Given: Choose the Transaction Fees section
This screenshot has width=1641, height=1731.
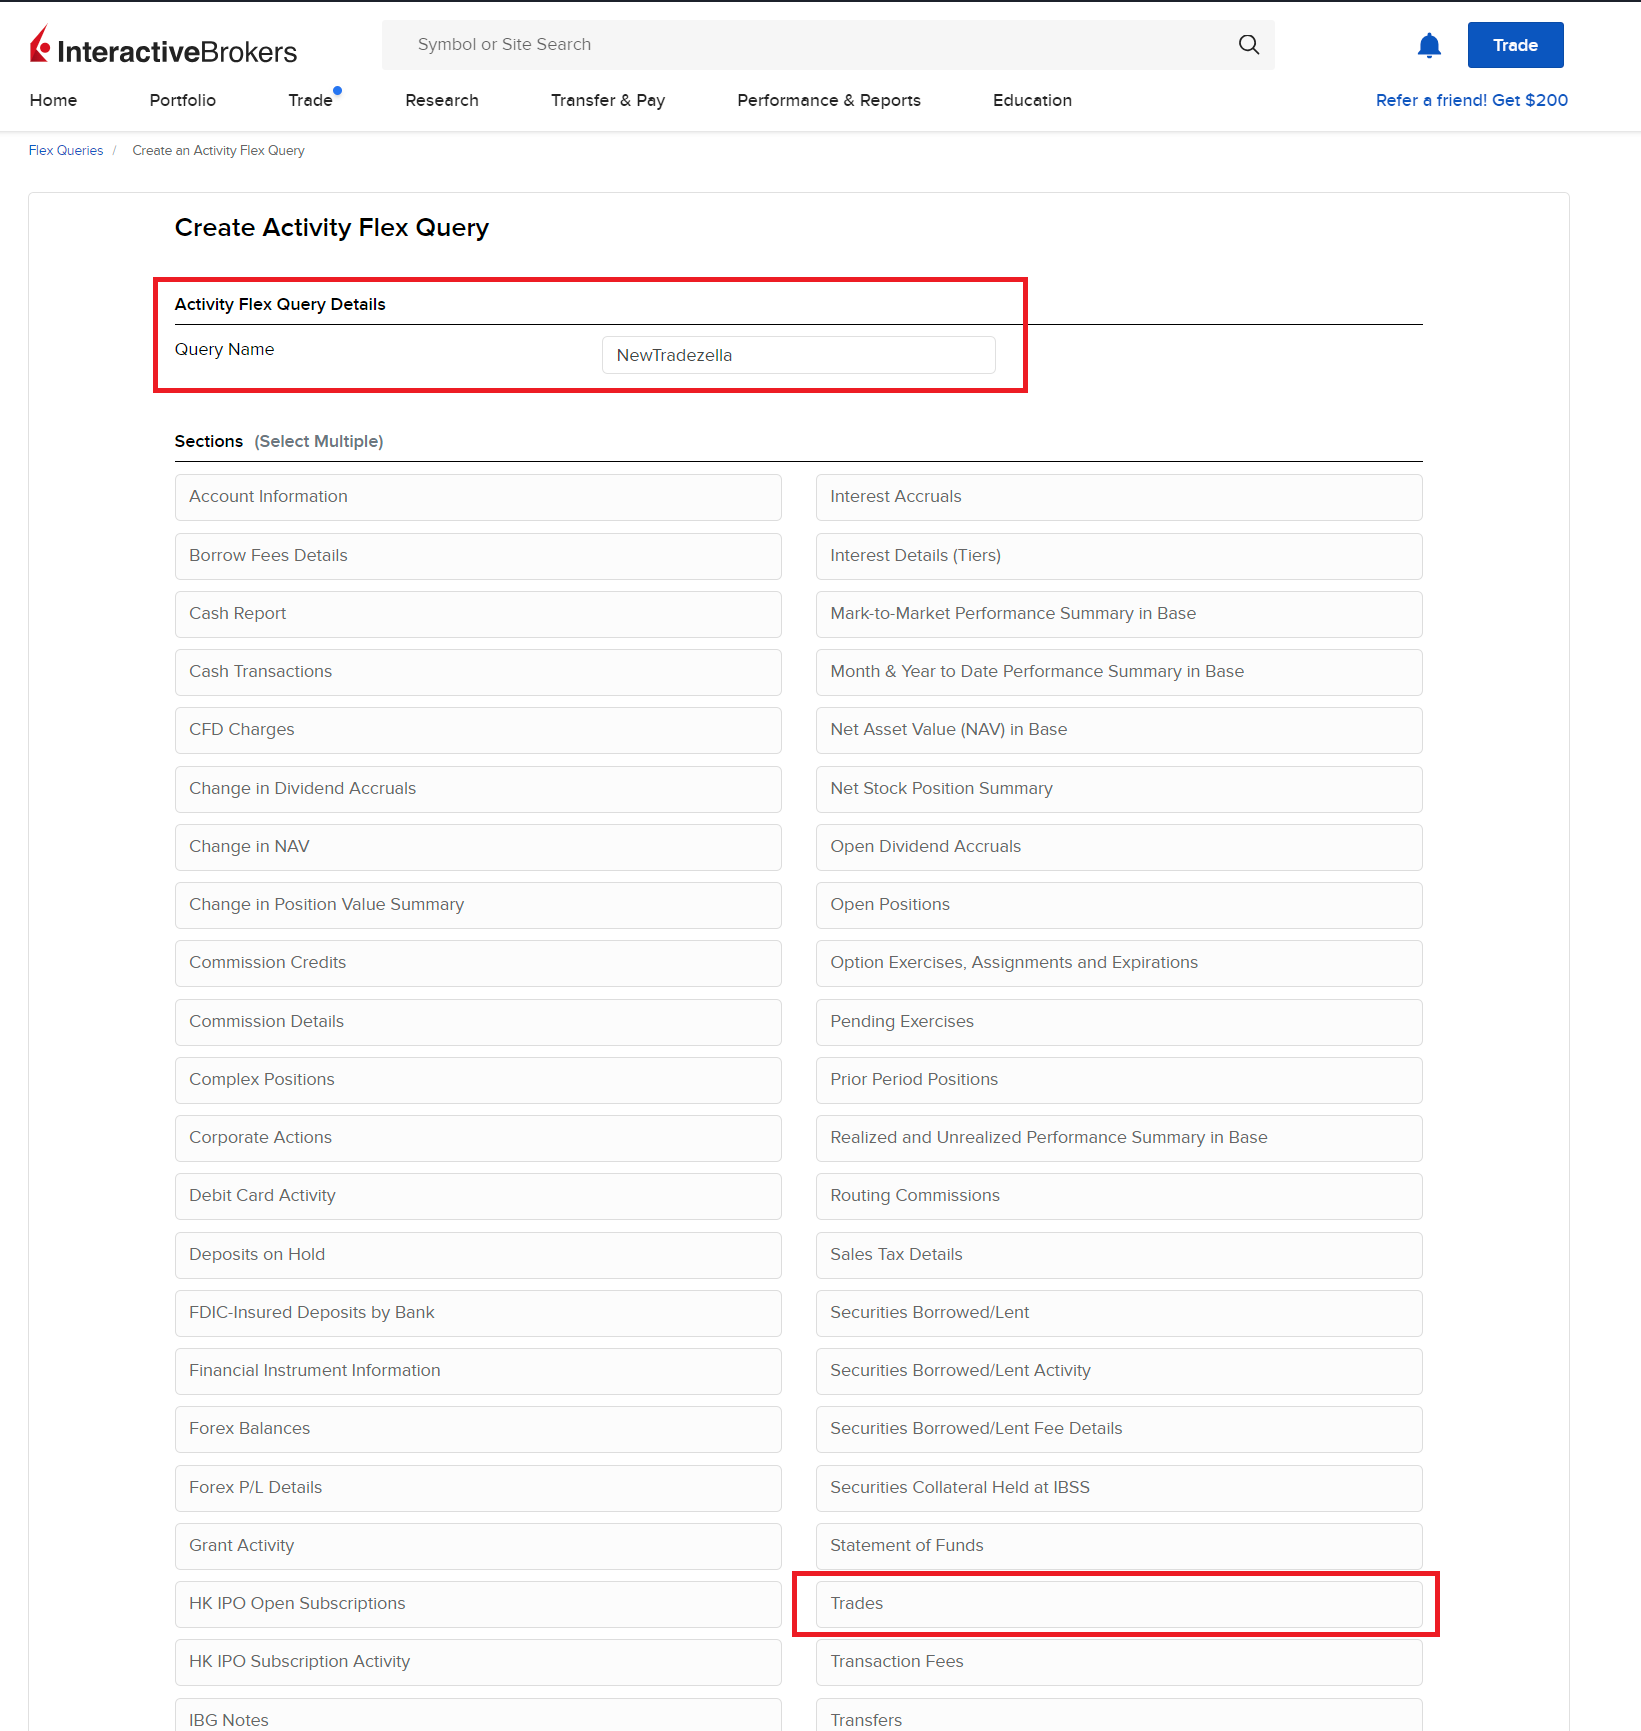Looking at the screenshot, I should pyautogui.click(x=1118, y=1661).
